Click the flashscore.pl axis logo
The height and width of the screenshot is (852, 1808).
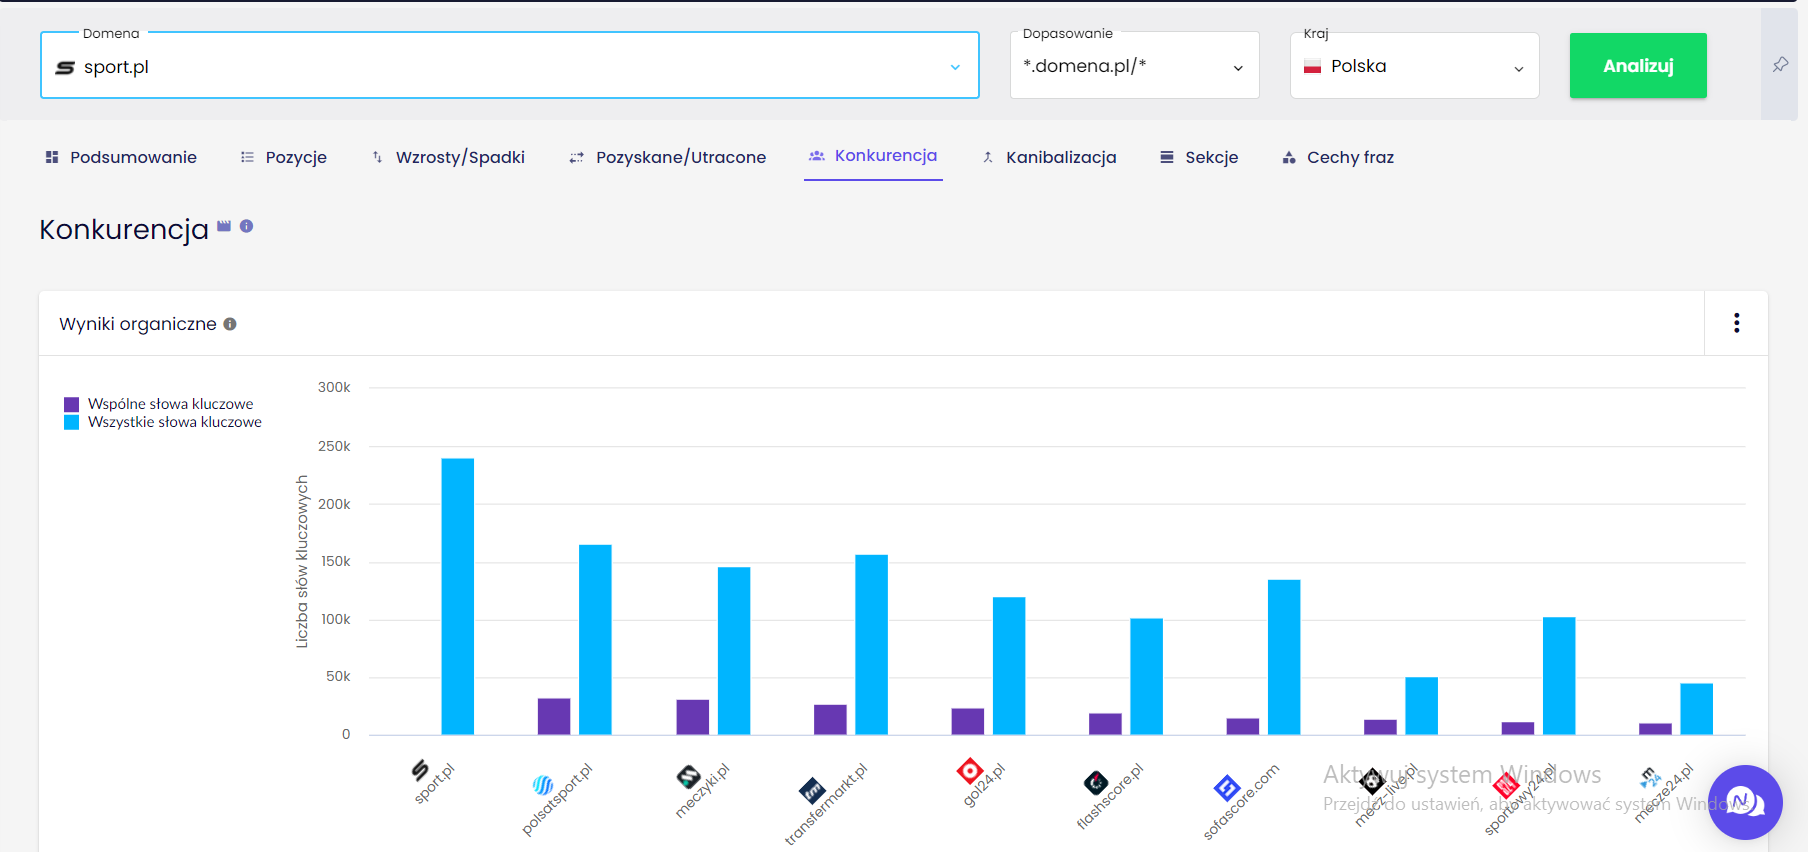click(1096, 782)
